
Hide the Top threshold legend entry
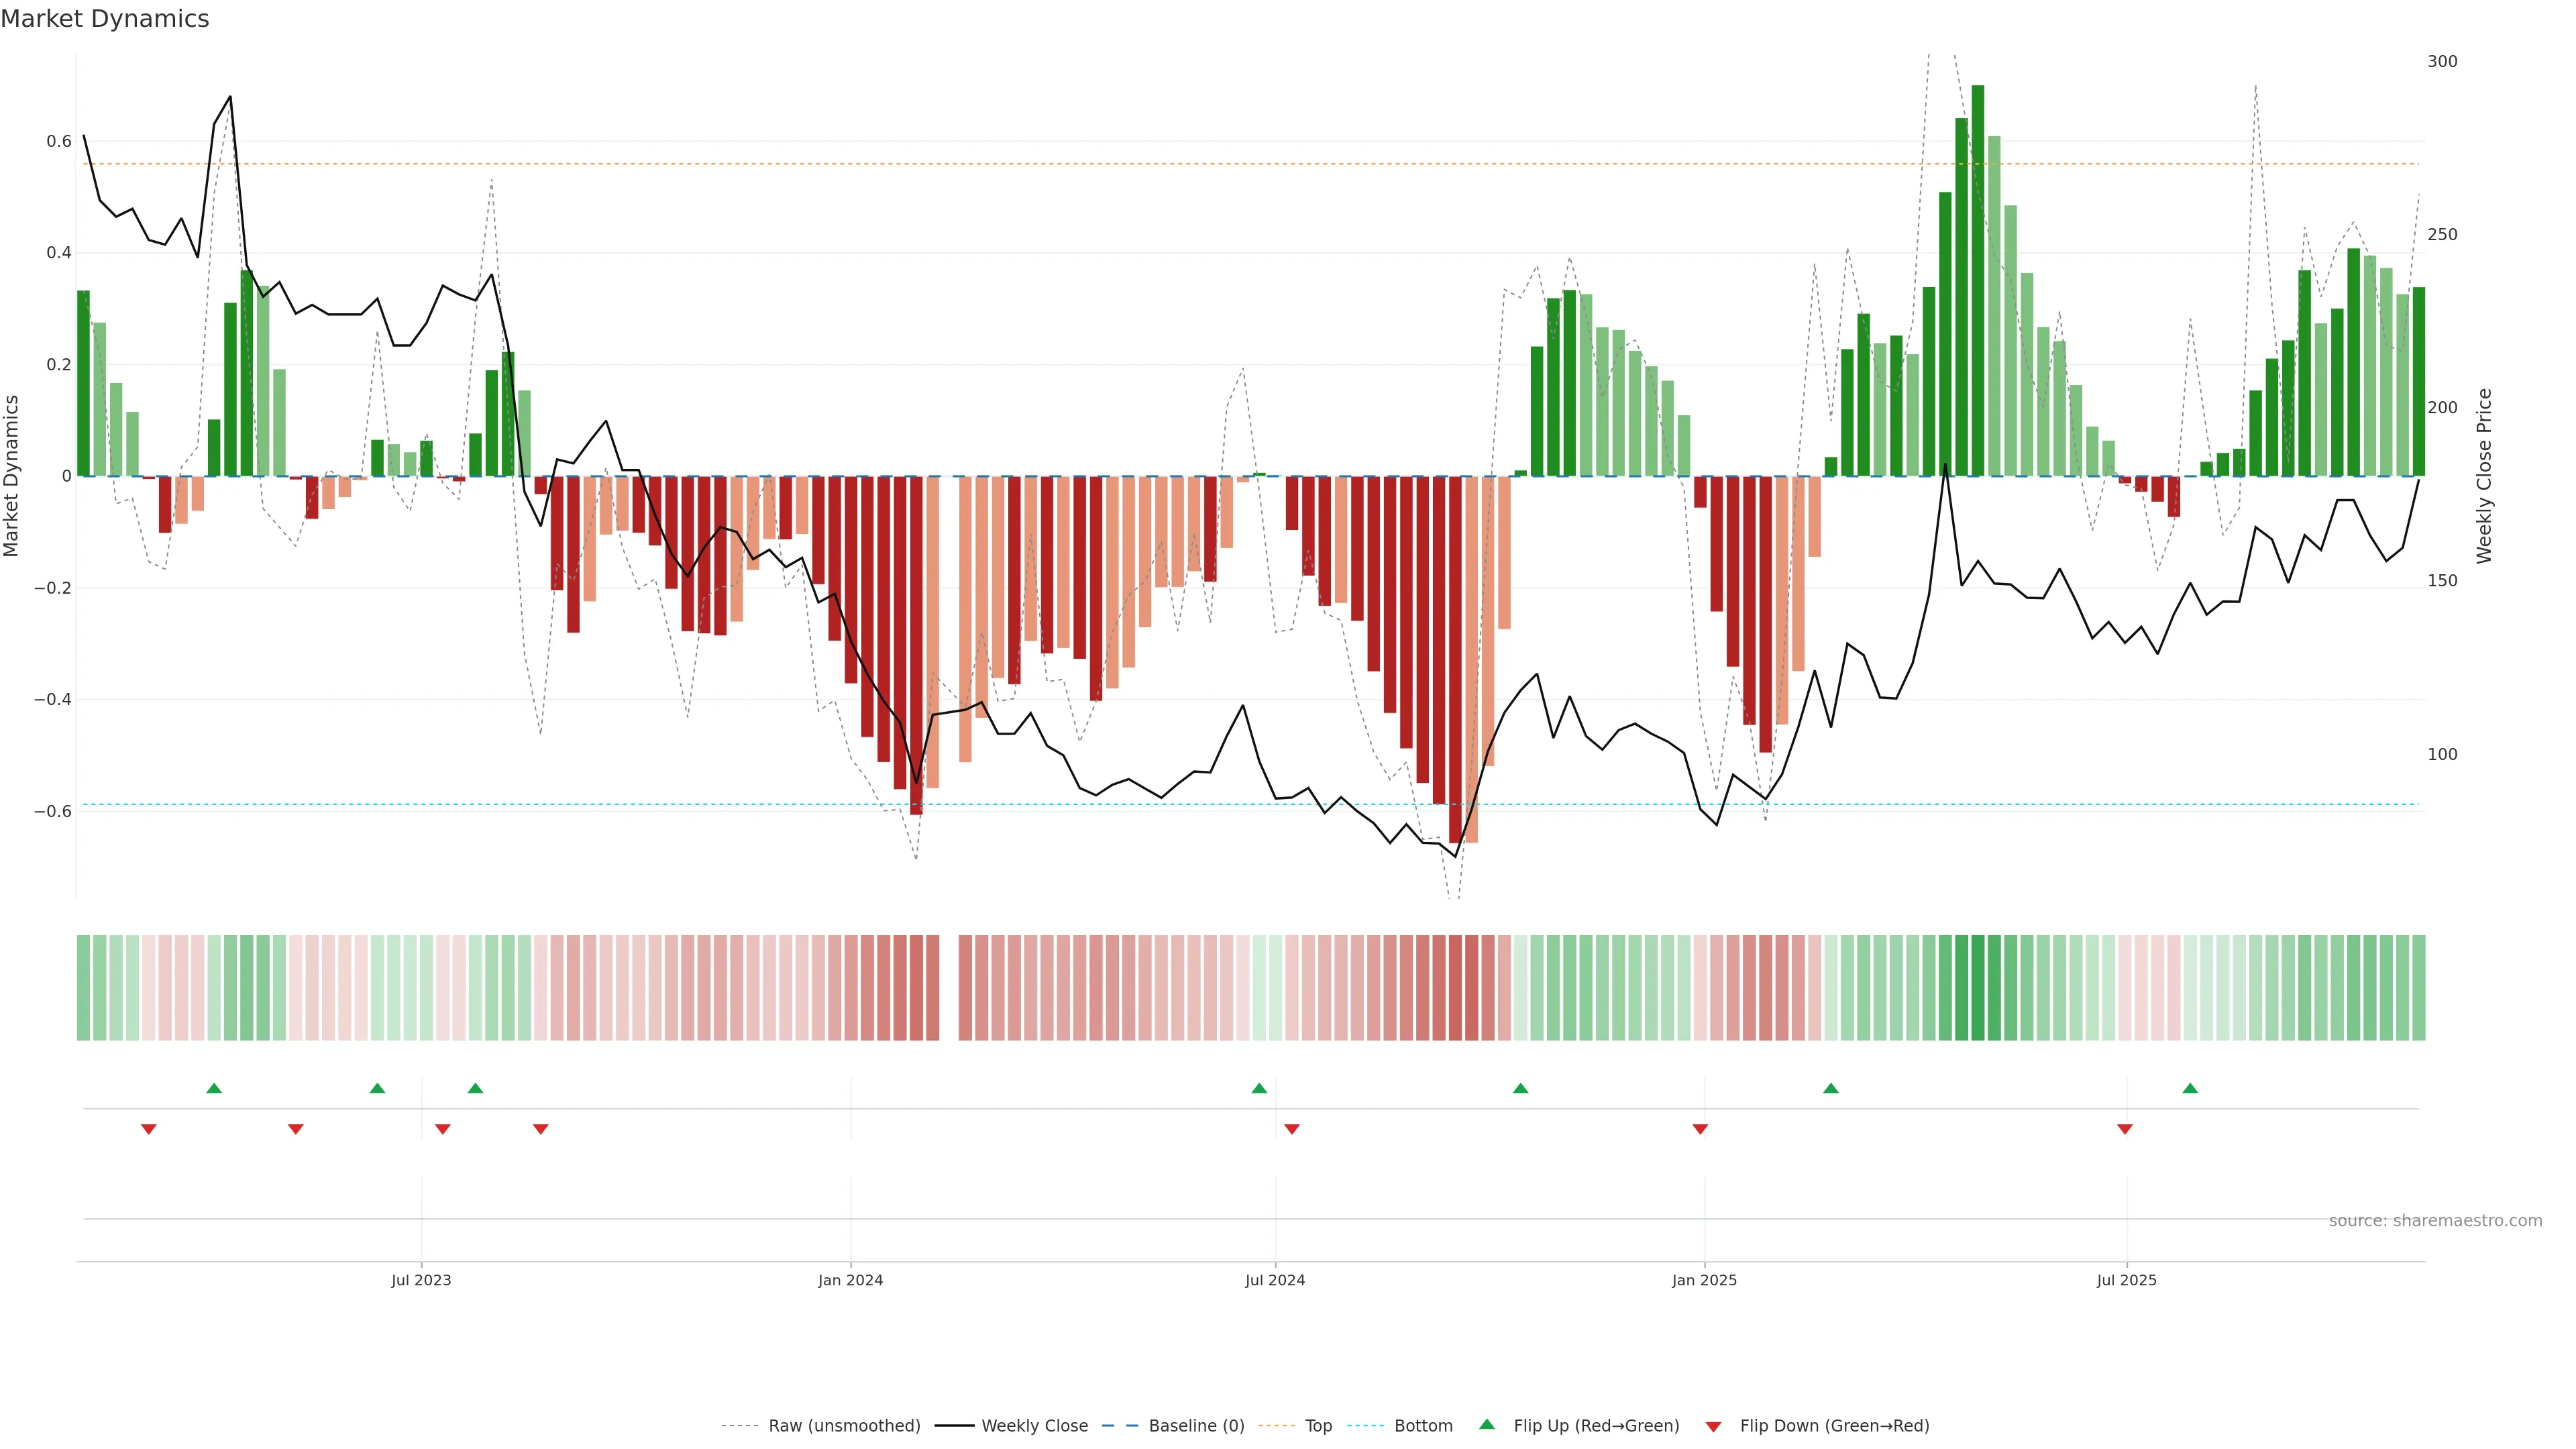(1318, 1426)
